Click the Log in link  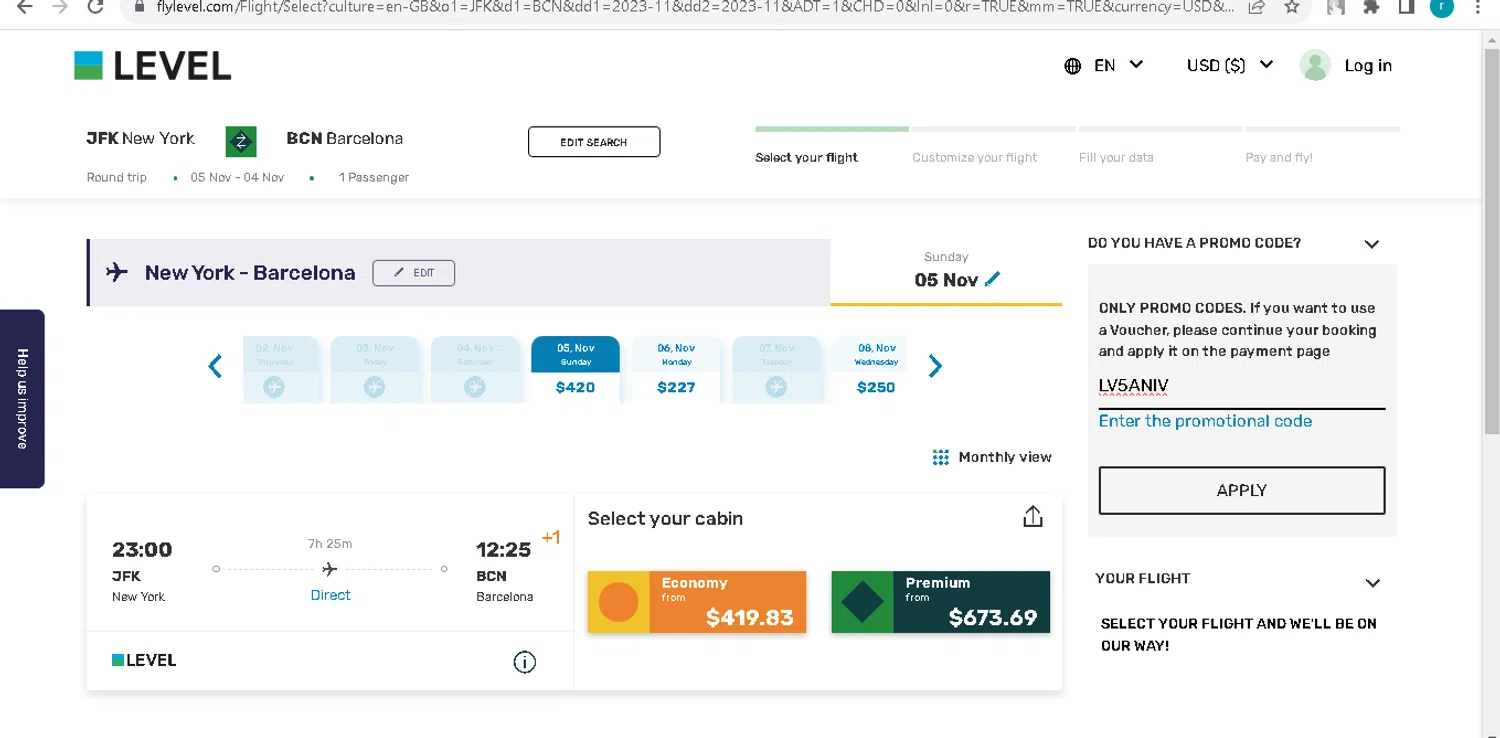pos(1368,65)
